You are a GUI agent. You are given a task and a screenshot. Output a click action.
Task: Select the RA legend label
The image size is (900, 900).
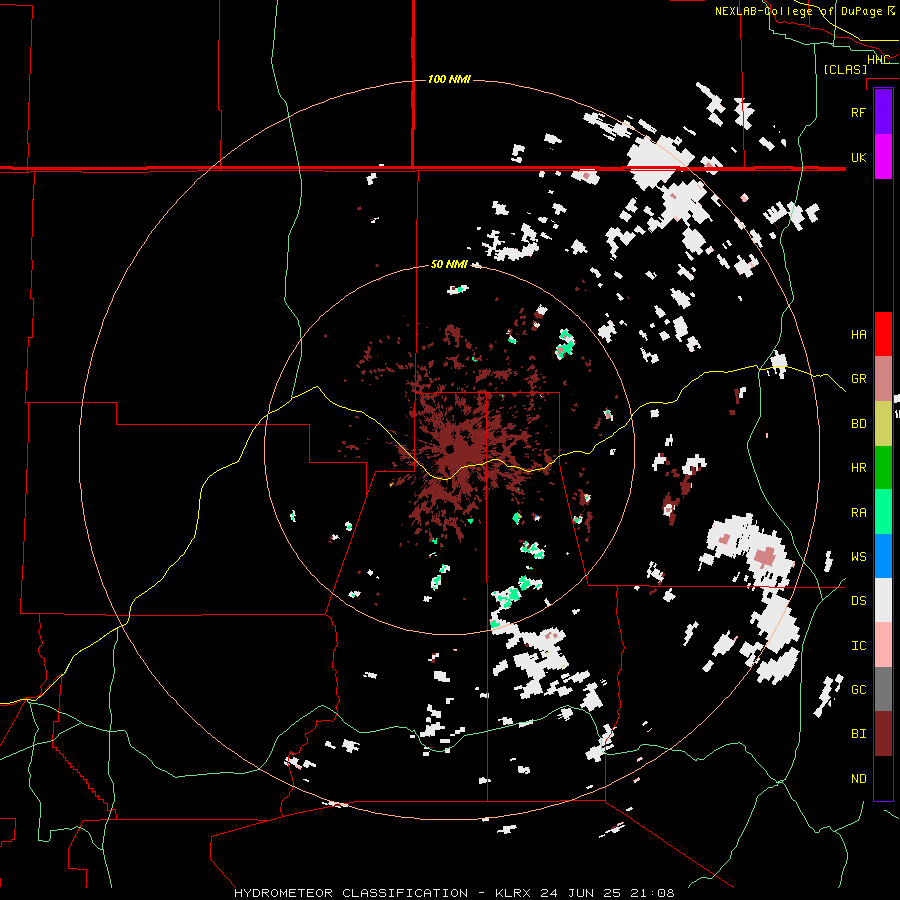pyautogui.click(x=858, y=512)
